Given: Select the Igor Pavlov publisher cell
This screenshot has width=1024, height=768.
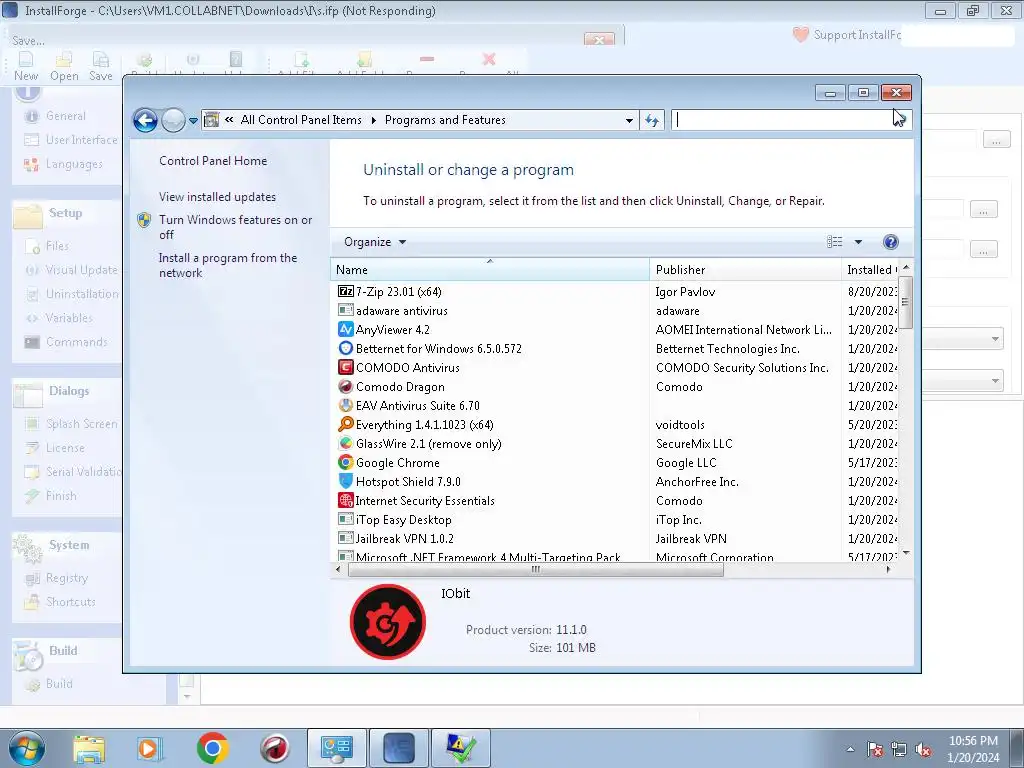Looking at the screenshot, I should [x=685, y=291].
